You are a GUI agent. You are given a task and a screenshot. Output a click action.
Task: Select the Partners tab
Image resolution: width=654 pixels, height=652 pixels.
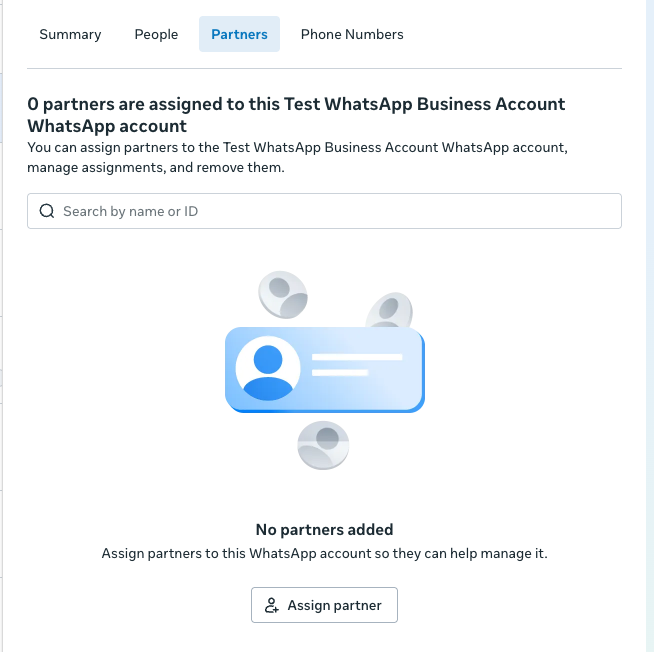[x=239, y=34]
